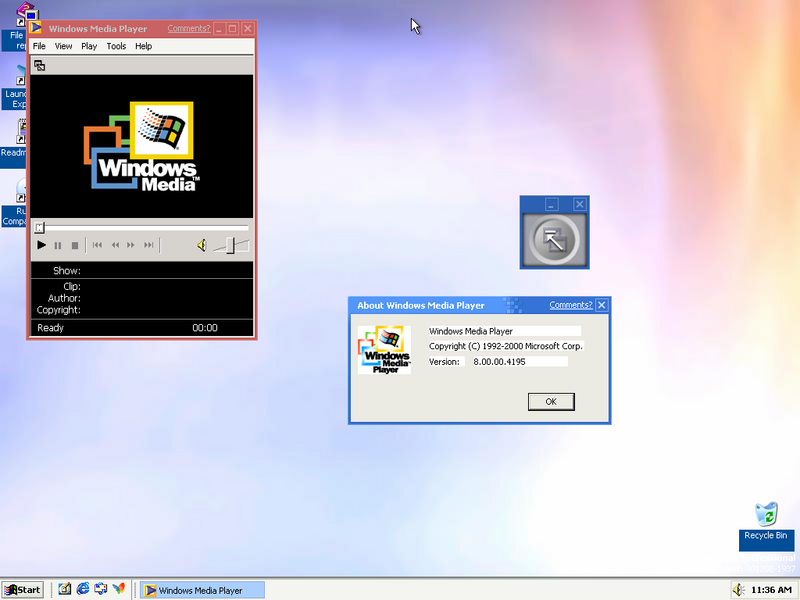Click the Windows Media Player taskbar button
800x600 pixels.
click(202, 590)
